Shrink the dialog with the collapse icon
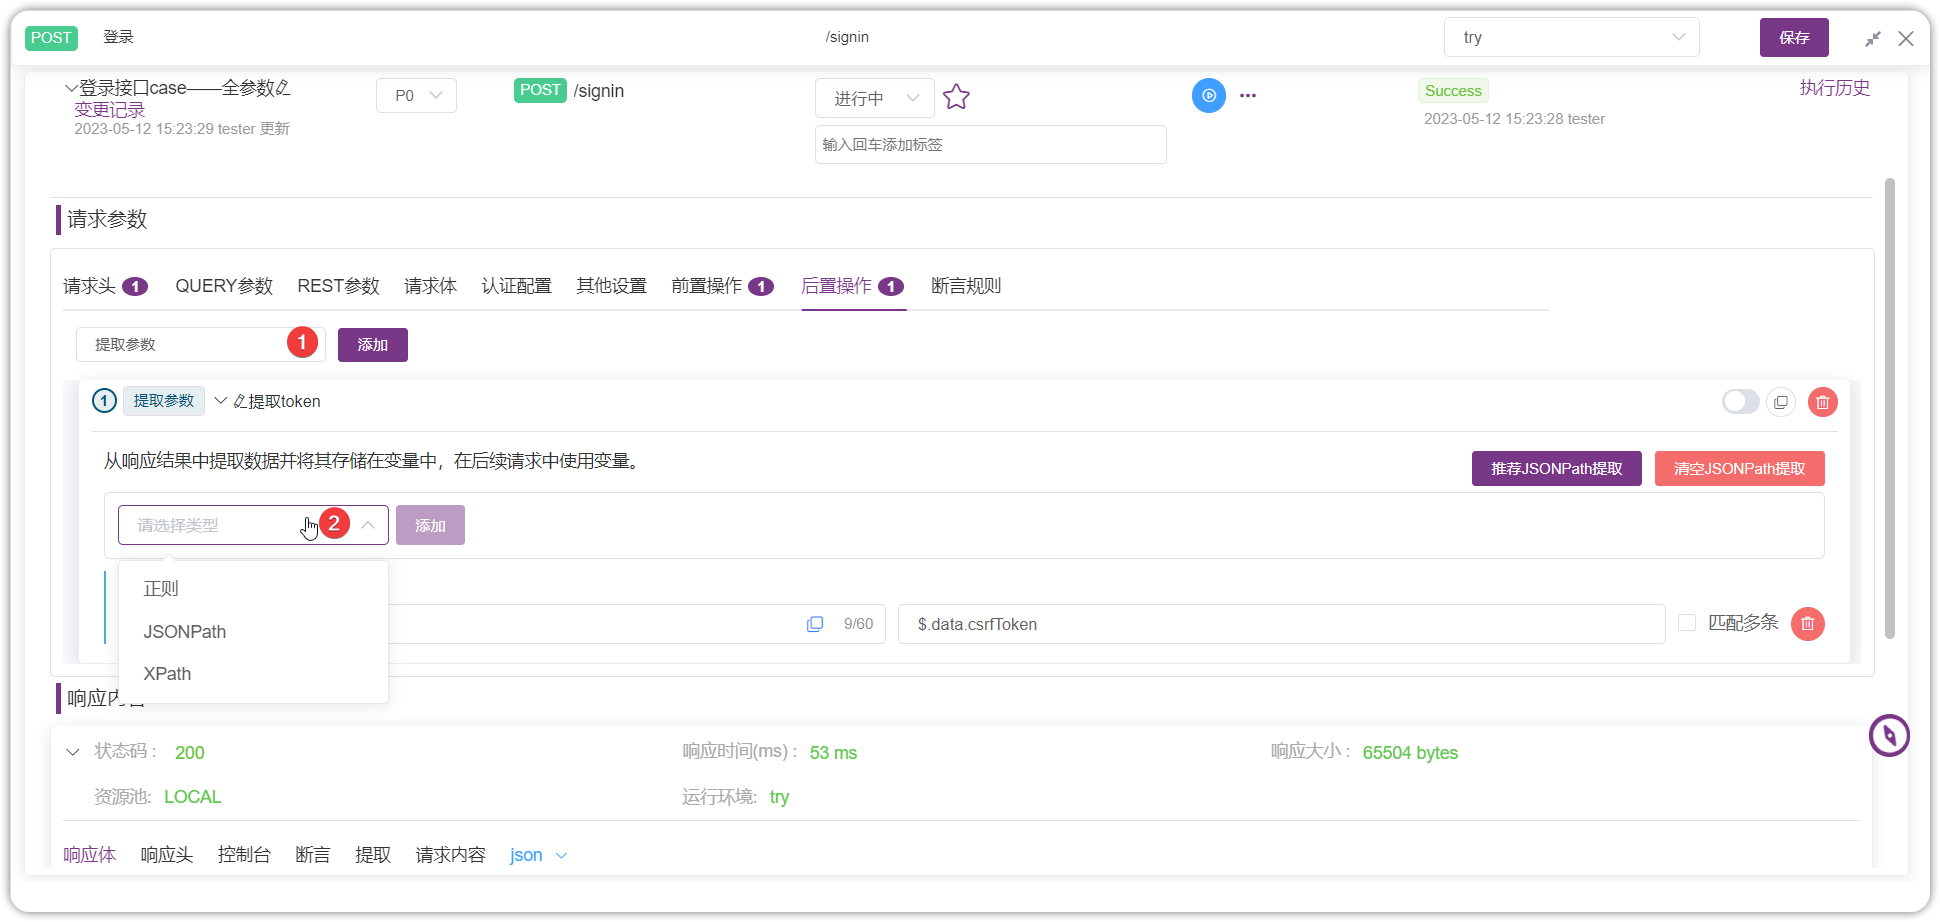 click(1873, 38)
